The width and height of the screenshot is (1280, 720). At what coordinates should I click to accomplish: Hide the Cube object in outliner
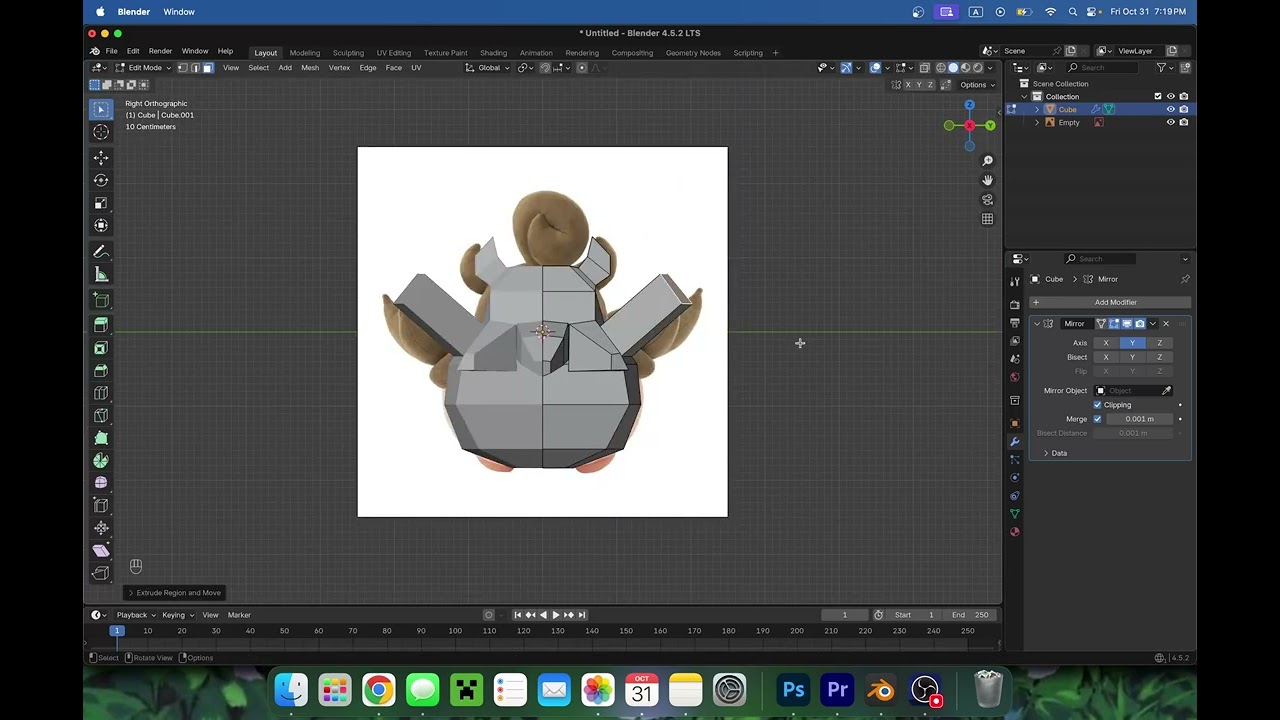(1170, 109)
